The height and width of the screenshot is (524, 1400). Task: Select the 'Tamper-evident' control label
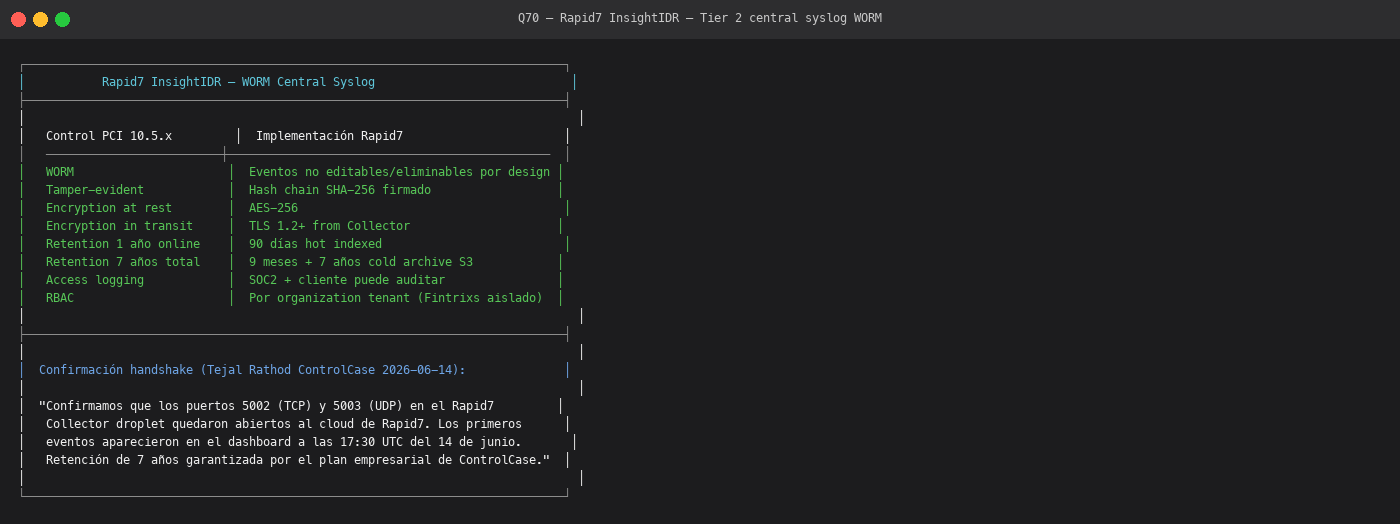click(x=95, y=190)
